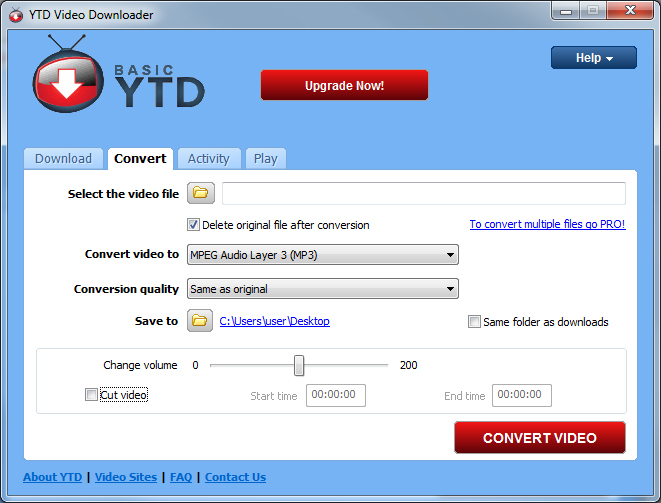Click the YTD television logo
The width and height of the screenshot is (661, 503).
coord(68,75)
